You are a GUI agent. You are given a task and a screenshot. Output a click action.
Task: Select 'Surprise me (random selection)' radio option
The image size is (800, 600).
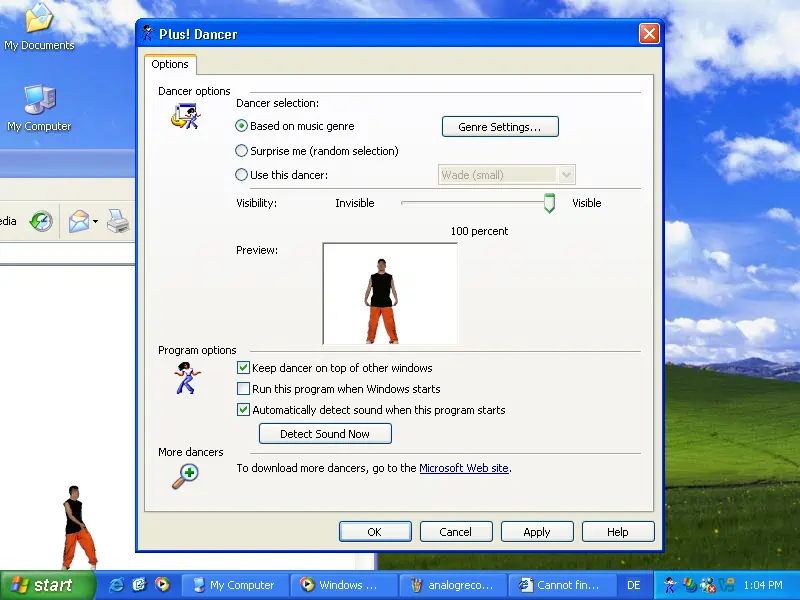coord(242,151)
